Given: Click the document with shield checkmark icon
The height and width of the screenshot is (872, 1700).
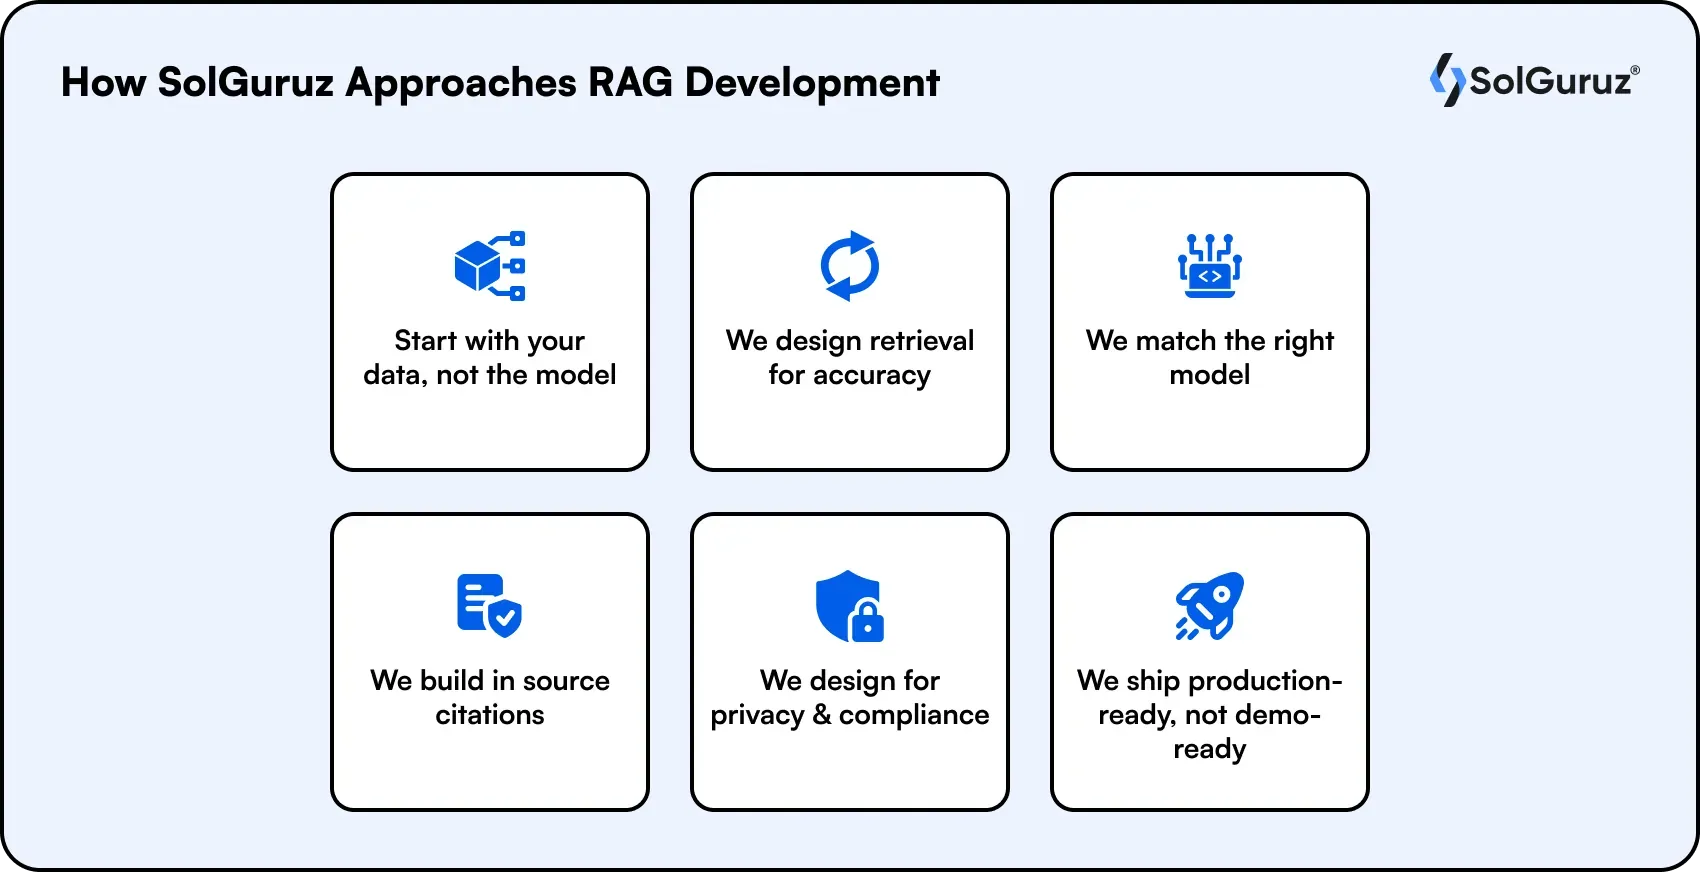Looking at the screenshot, I should [x=490, y=606].
